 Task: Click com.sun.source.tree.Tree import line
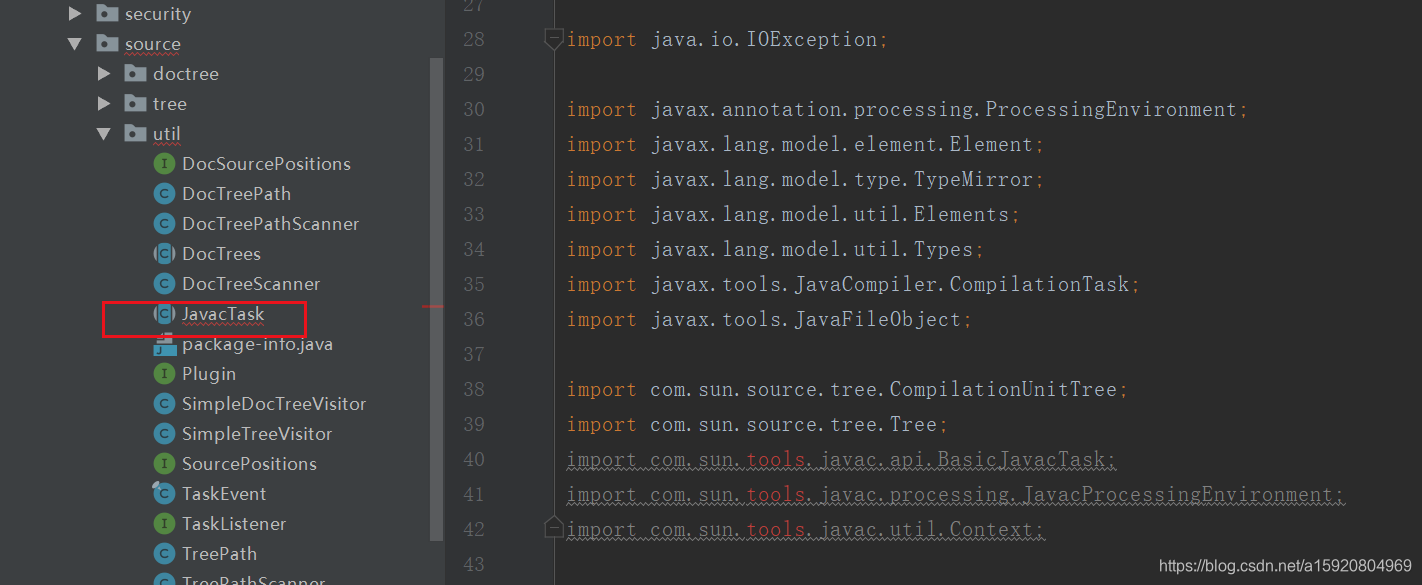pos(758,425)
